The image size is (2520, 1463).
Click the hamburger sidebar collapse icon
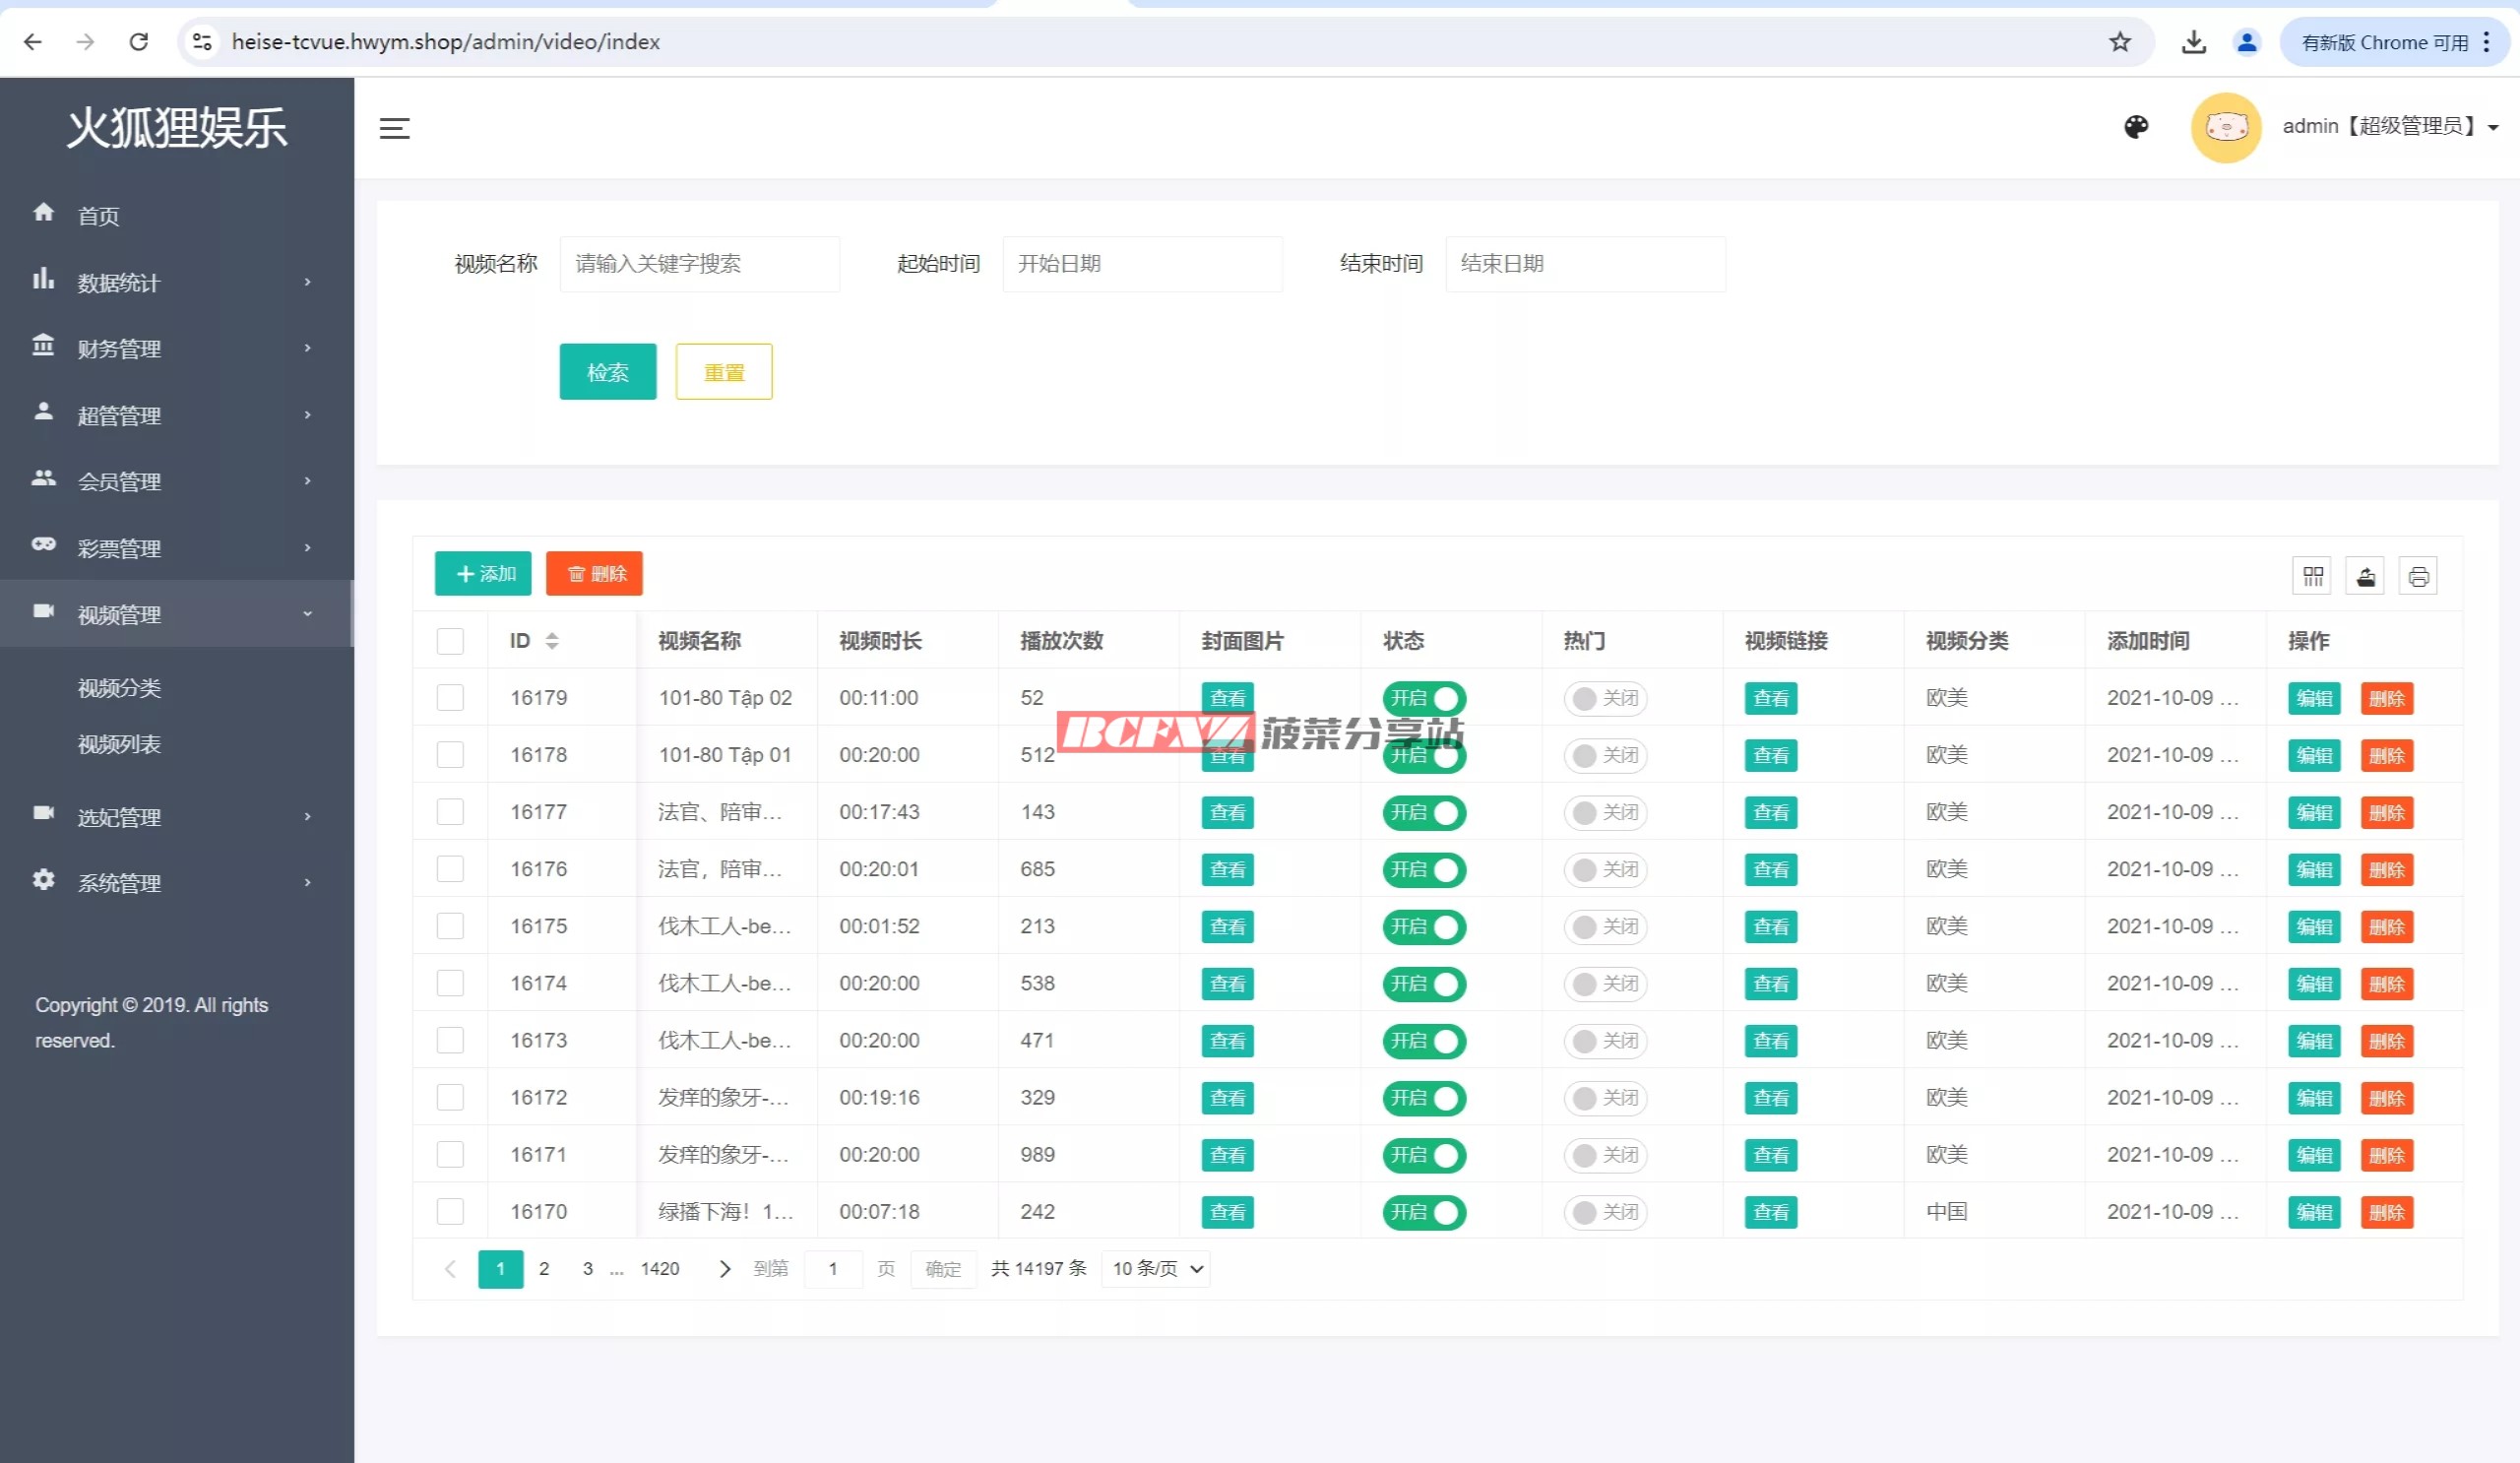[x=394, y=128]
